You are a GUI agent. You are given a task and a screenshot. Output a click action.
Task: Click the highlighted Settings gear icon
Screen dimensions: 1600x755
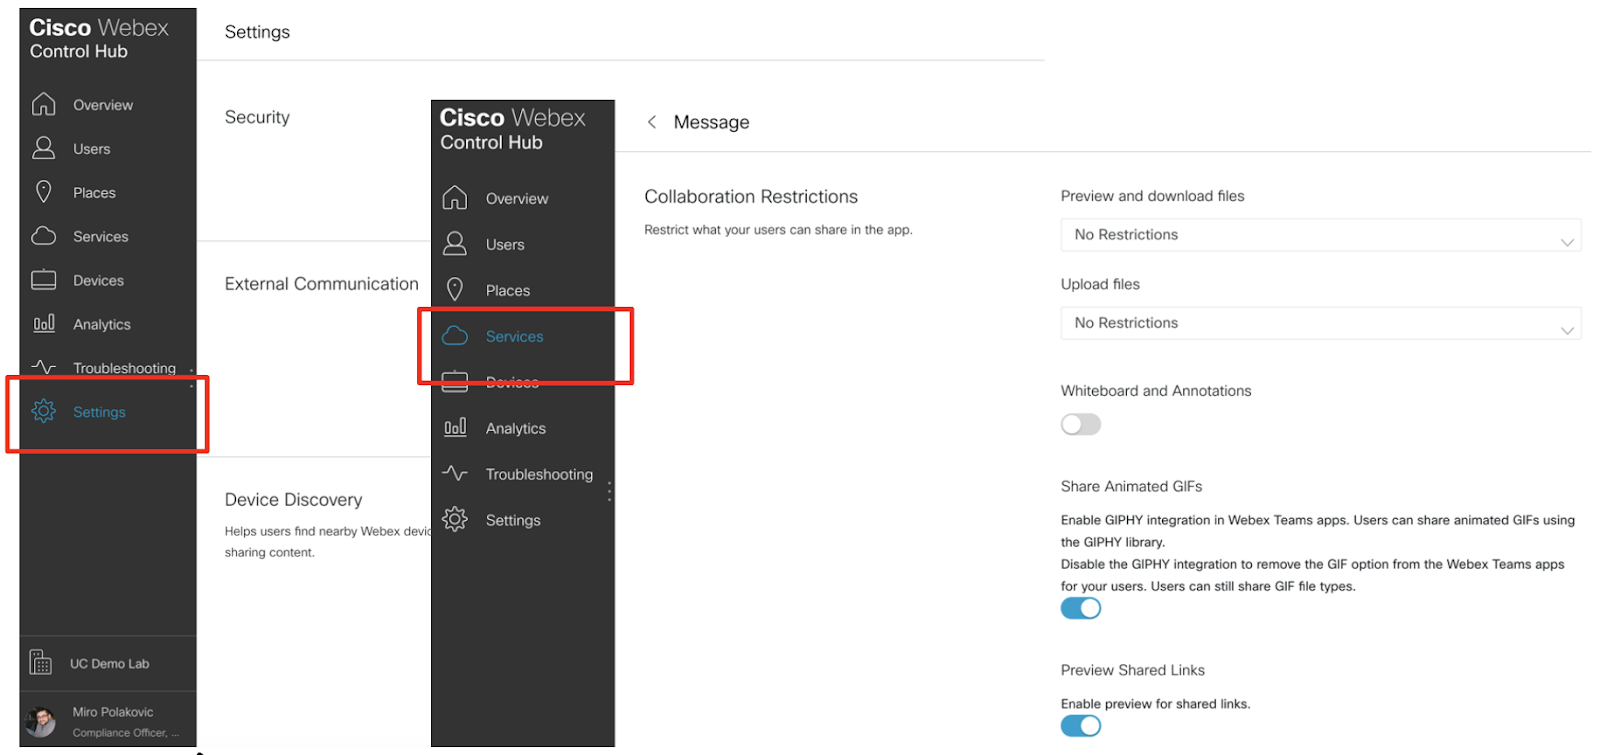tap(43, 411)
